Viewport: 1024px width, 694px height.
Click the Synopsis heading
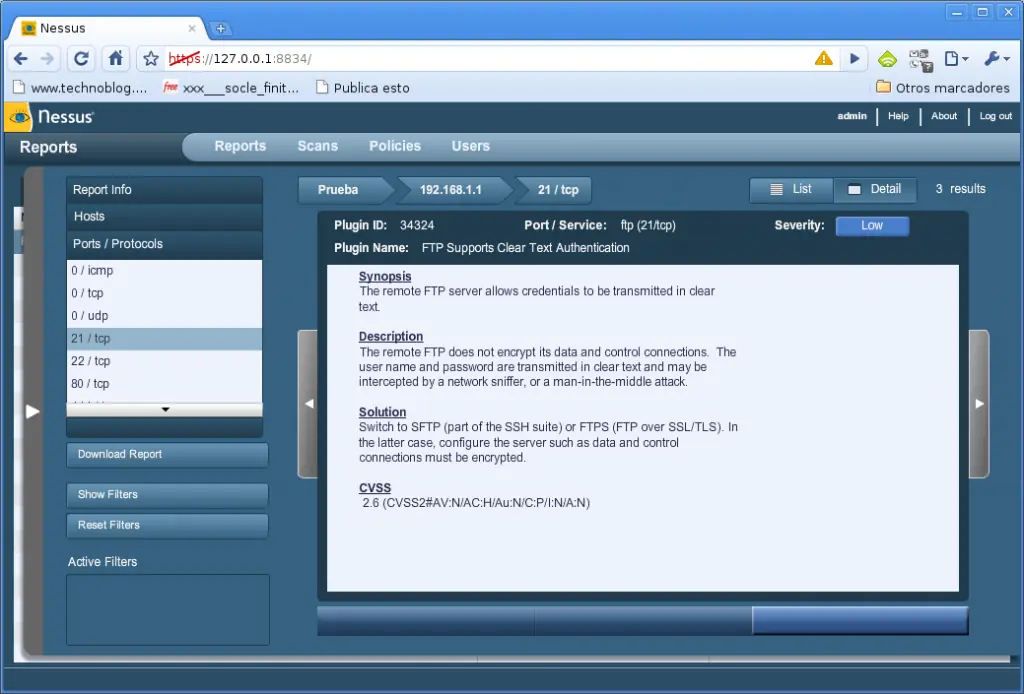pos(385,276)
